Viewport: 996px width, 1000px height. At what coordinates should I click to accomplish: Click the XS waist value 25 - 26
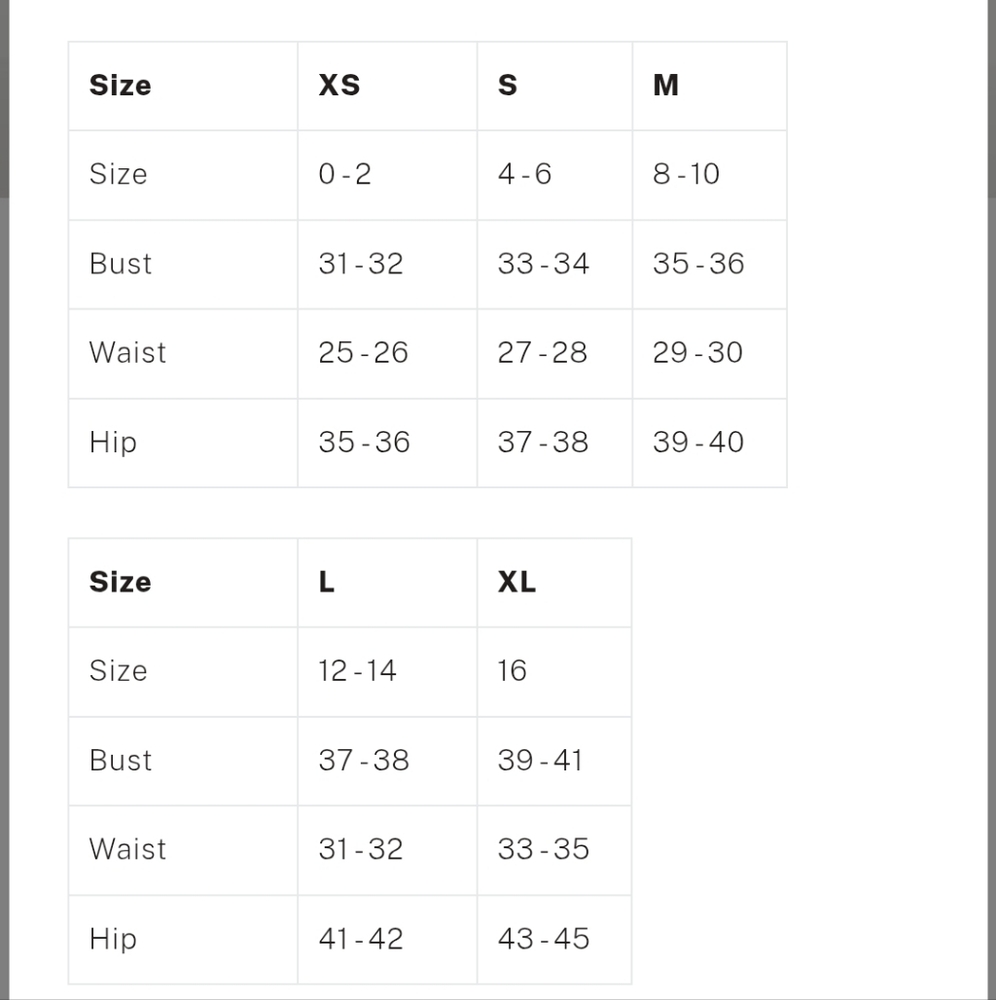[x=363, y=353]
